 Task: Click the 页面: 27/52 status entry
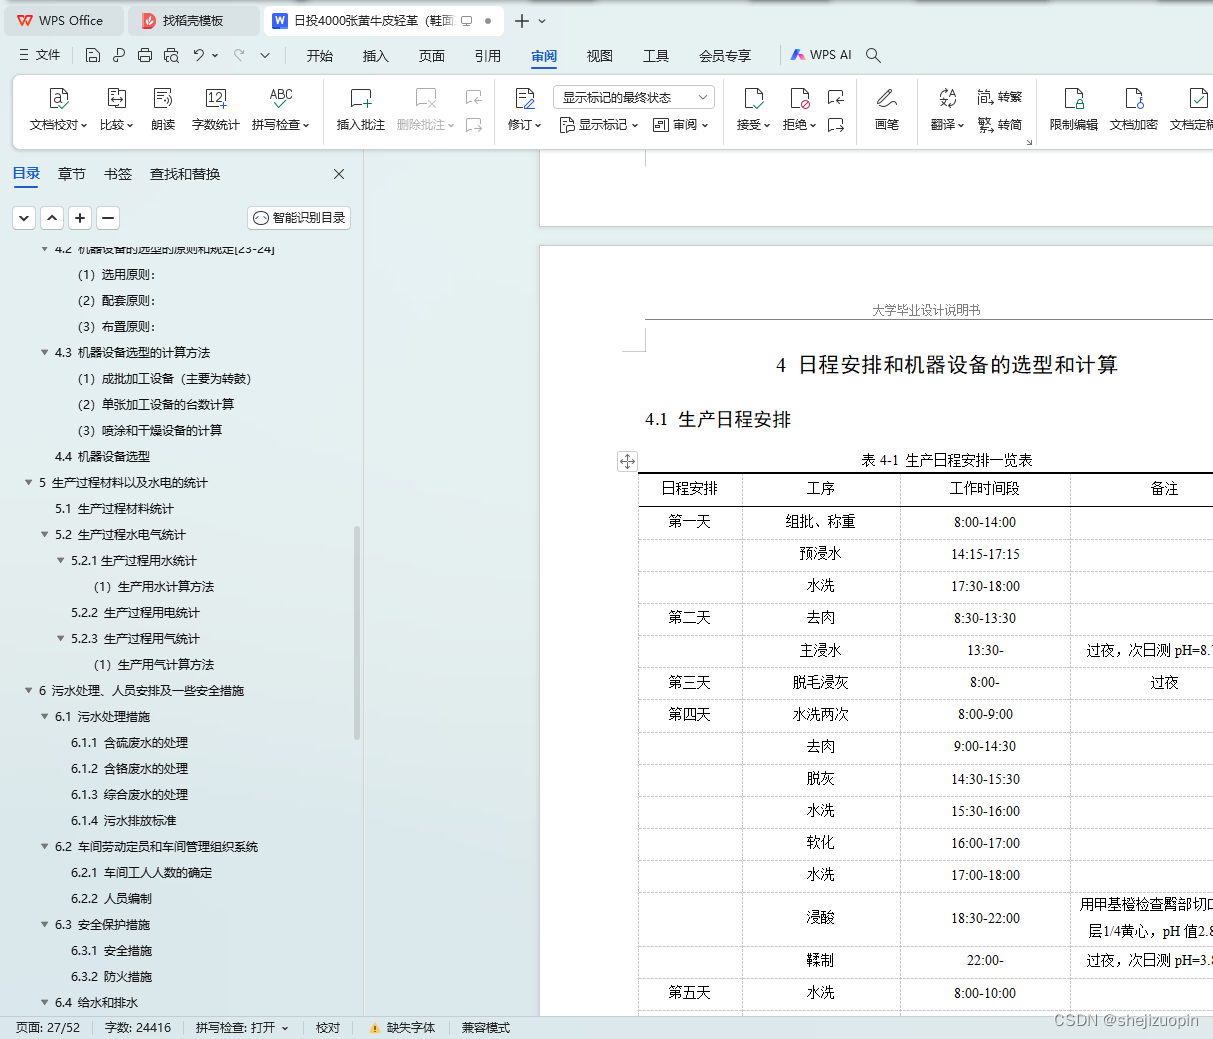pos(48,1027)
